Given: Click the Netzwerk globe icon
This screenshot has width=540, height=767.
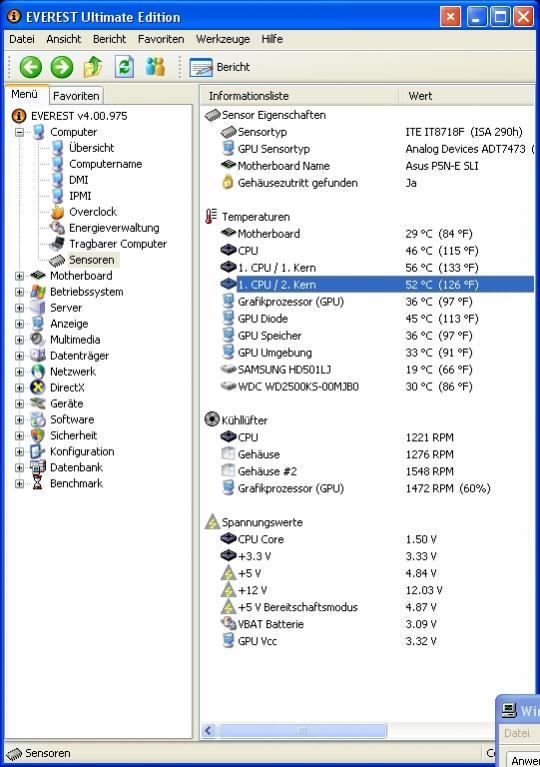Looking at the screenshot, I should [x=38, y=372].
